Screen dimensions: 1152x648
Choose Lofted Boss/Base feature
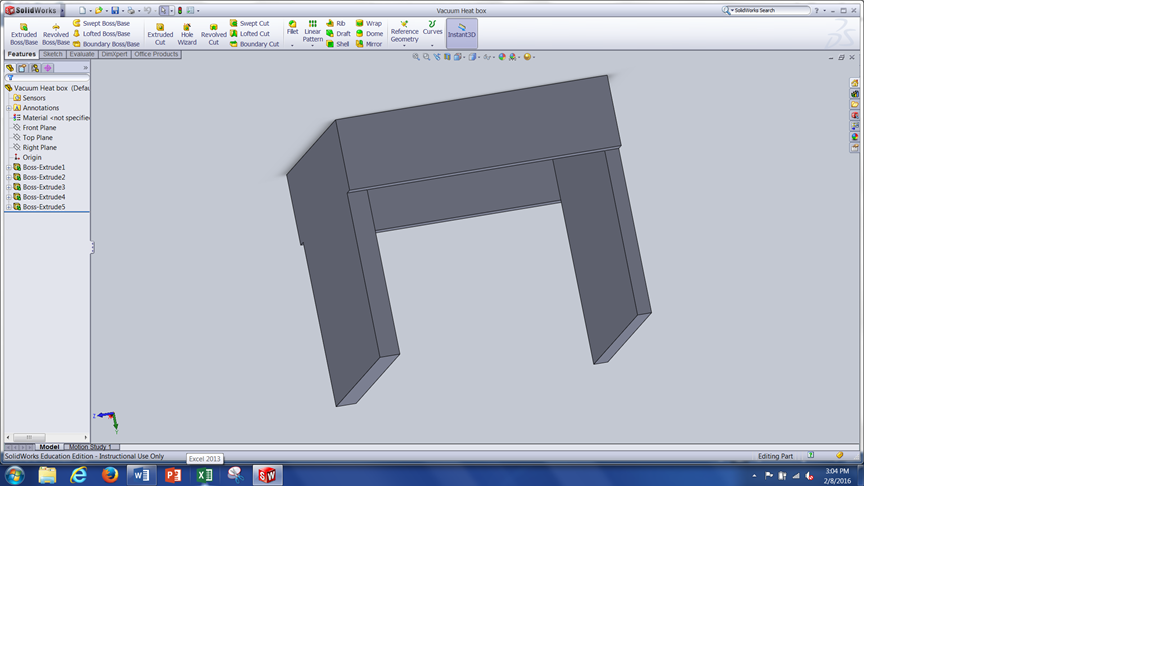101,34
